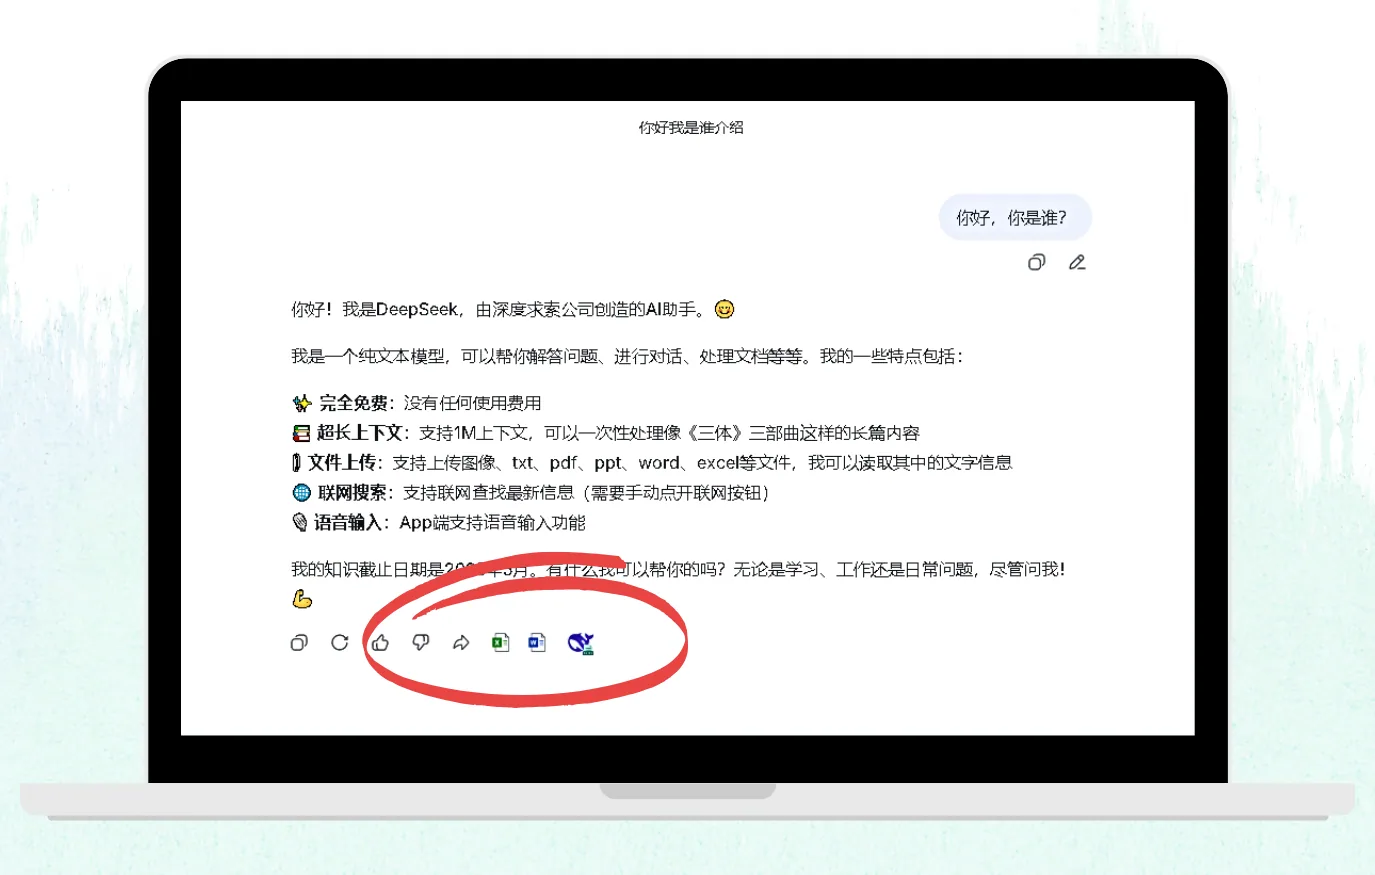Click the greeting line mentioning DeepSeek
1375x875 pixels.
(x=513, y=310)
